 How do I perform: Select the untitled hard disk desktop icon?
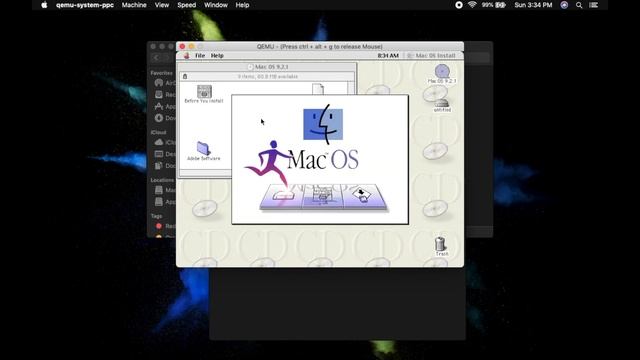pos(442,105)
